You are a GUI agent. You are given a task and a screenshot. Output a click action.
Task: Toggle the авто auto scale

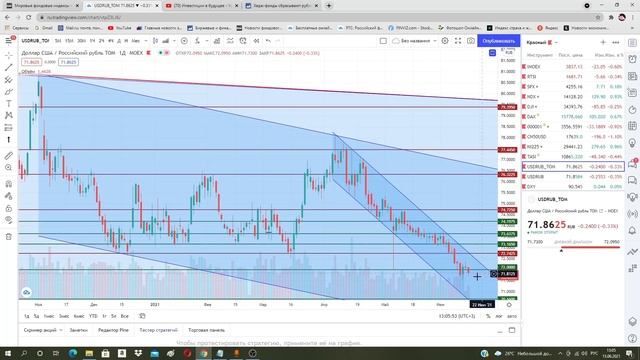(x=511, y=316)
